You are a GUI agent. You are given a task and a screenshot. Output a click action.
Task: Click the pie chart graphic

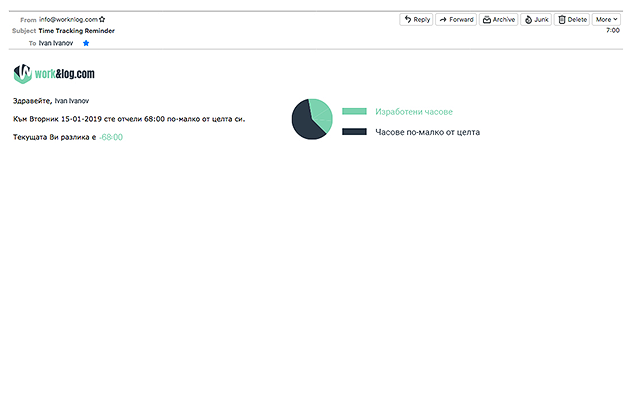point(312,119)
